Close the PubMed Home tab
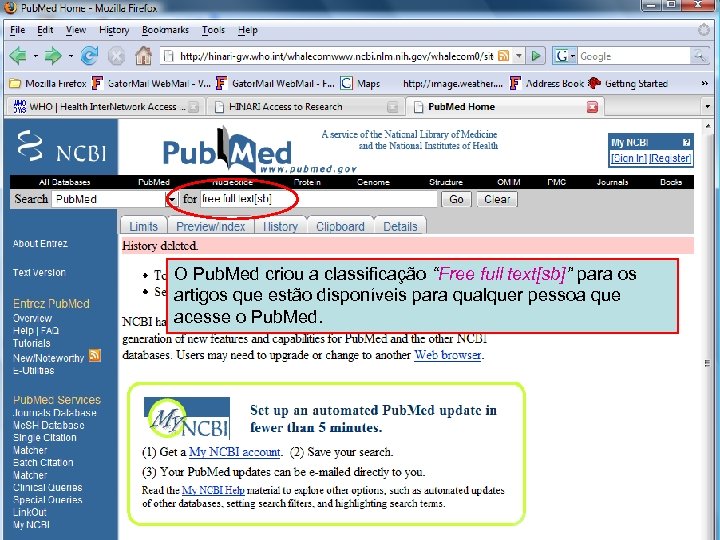The image size is (720, 540). (592, 107)
